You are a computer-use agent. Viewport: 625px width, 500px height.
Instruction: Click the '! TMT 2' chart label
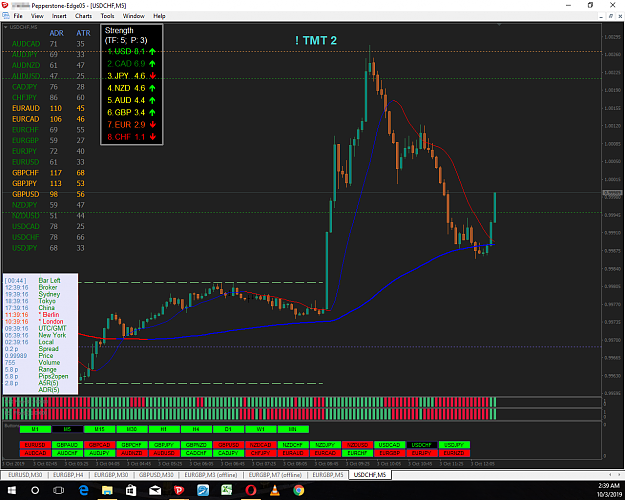point(316,40)
